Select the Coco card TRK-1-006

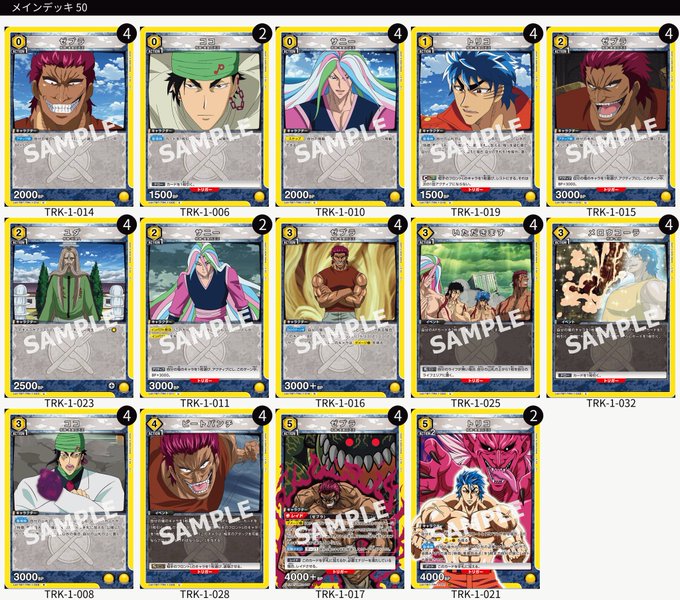coord(205,117)
